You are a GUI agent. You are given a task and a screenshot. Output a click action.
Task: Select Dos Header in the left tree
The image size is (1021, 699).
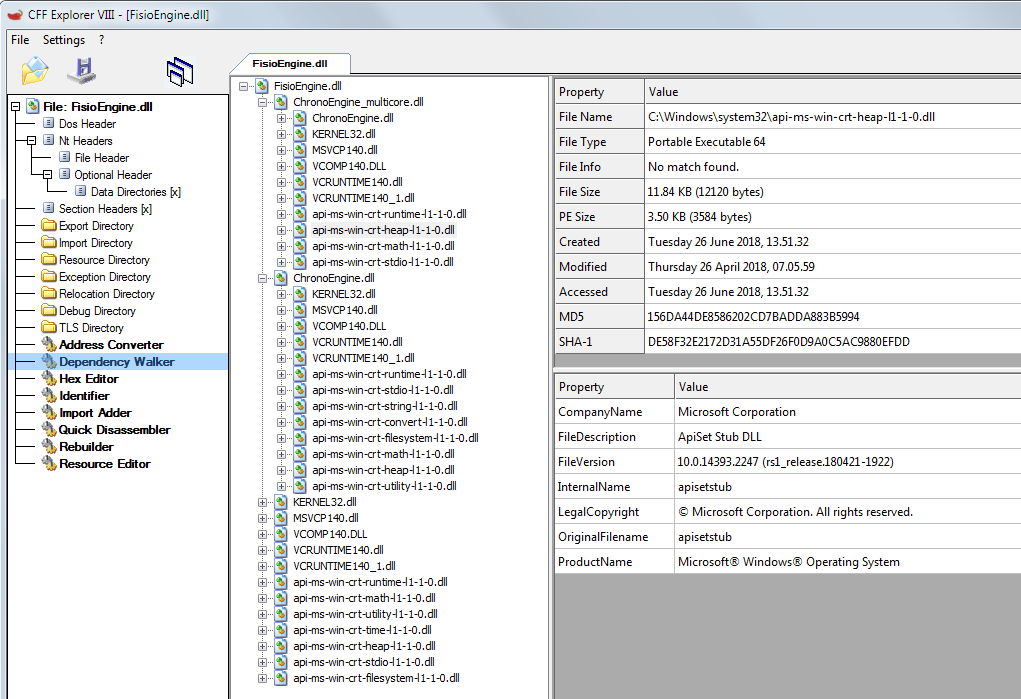pos(87,124)
